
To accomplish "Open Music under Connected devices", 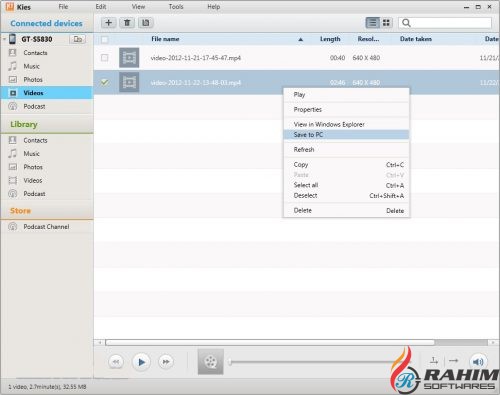I will [x=31, y=66].
